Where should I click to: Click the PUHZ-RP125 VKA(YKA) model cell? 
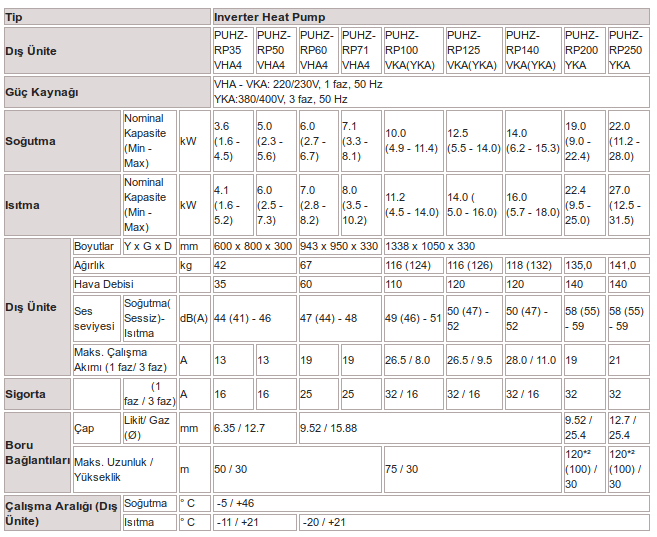tap(474, 50)
